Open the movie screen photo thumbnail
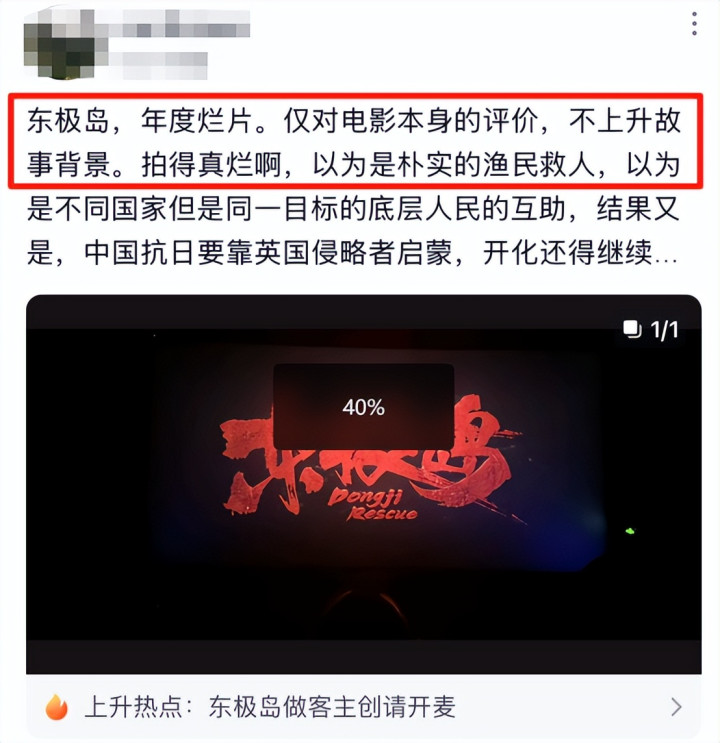720x743 pixels. click(x=364, y=484)
